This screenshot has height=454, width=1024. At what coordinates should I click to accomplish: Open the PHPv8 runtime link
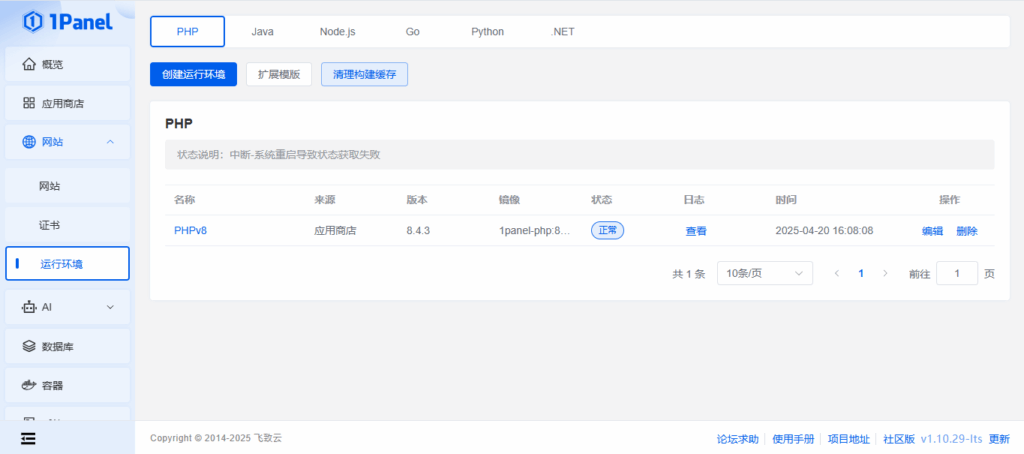coord(190,231)
